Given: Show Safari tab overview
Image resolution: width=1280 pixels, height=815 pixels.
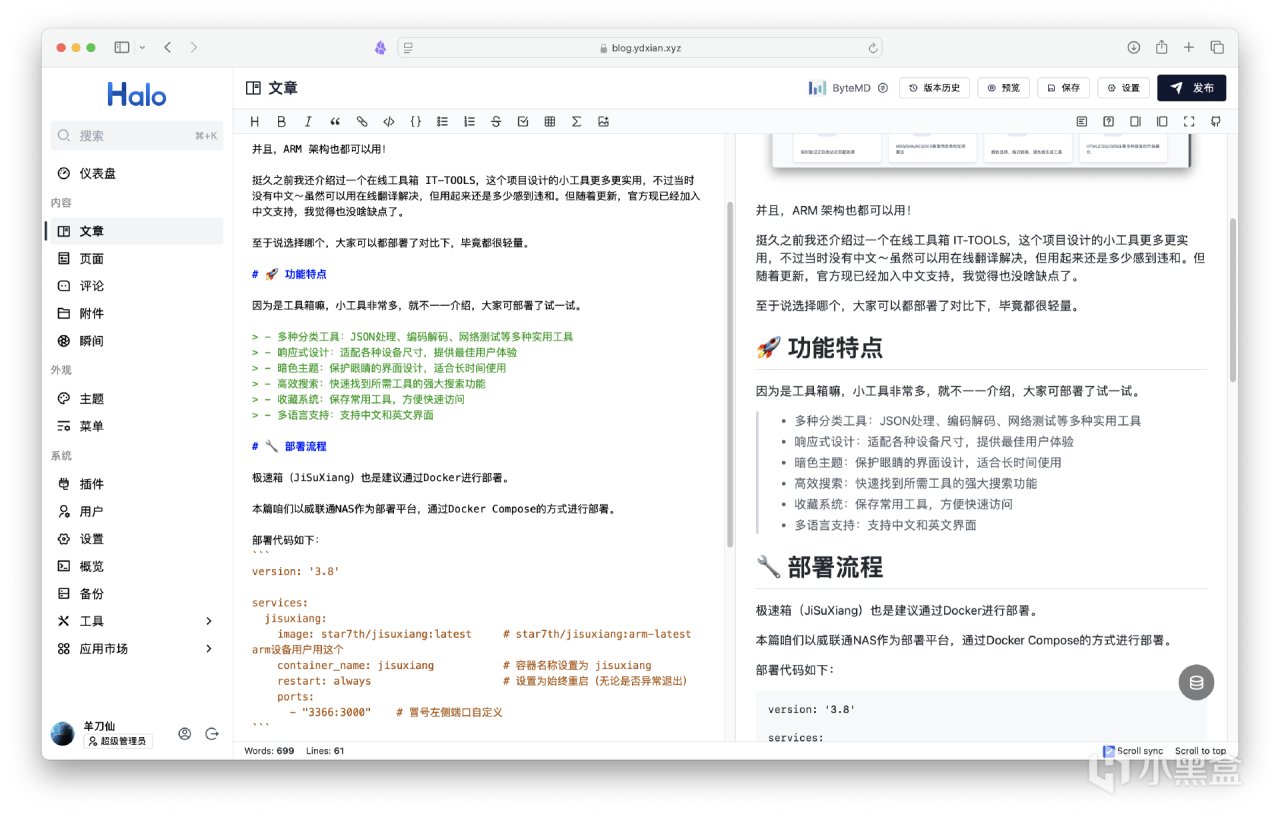Looking at the screenshot, I should (1217, 47).
